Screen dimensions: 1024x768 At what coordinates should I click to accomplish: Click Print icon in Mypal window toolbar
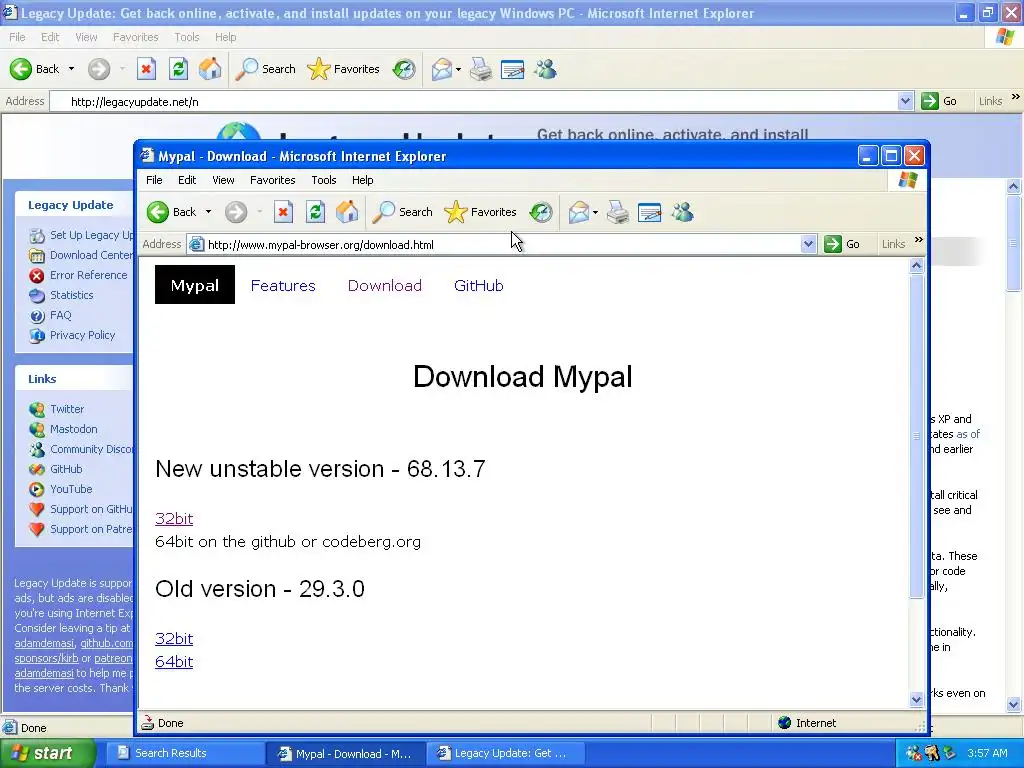617,212
